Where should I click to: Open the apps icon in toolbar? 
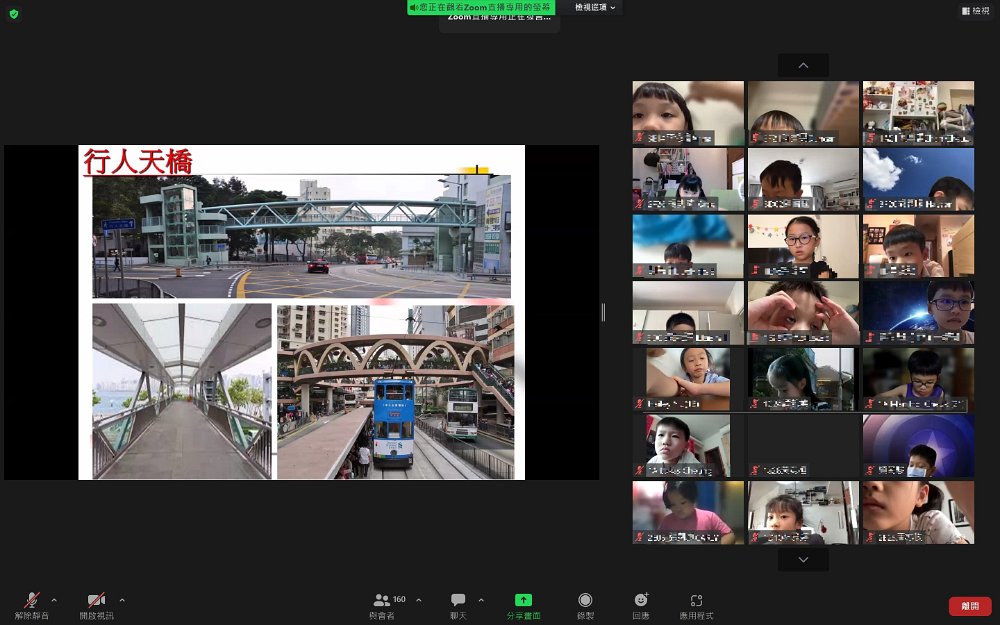697,601
